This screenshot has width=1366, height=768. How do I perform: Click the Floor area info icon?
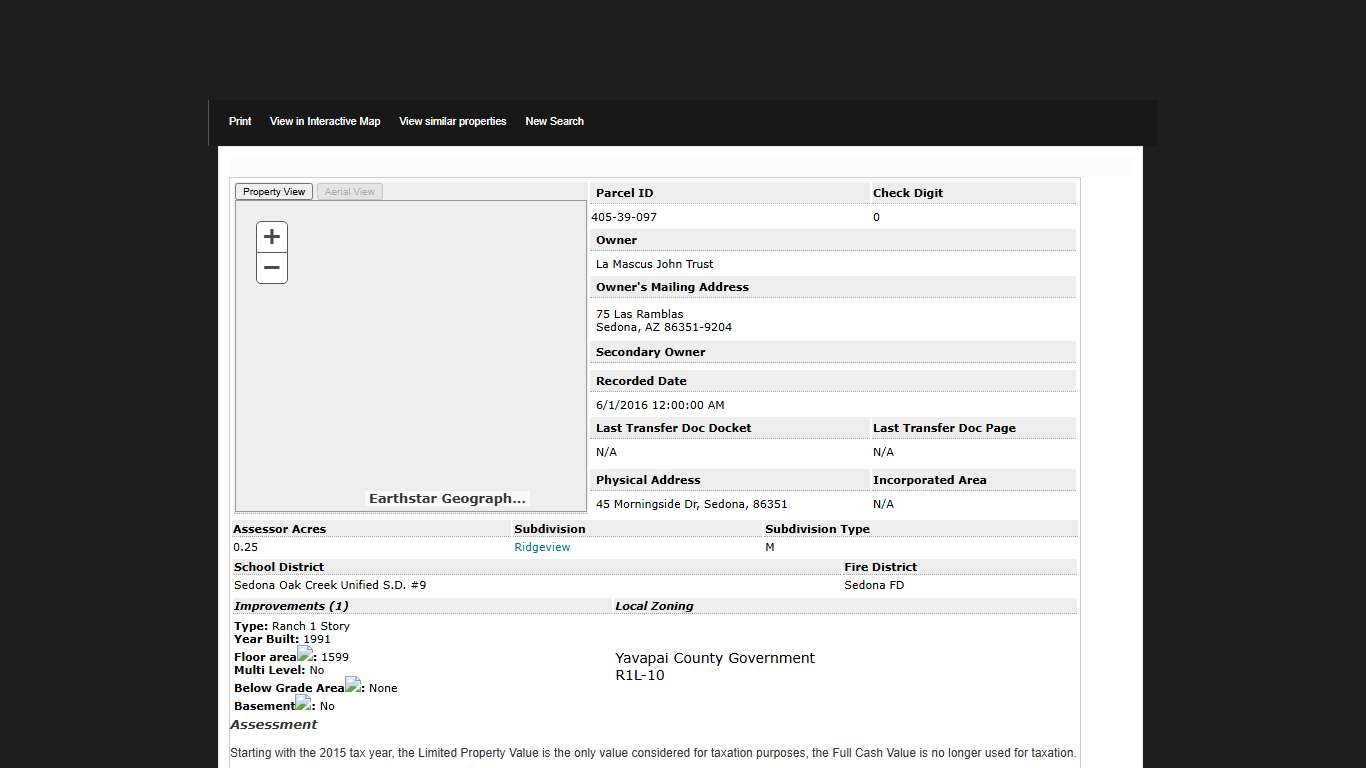click(x=305, y=654)
